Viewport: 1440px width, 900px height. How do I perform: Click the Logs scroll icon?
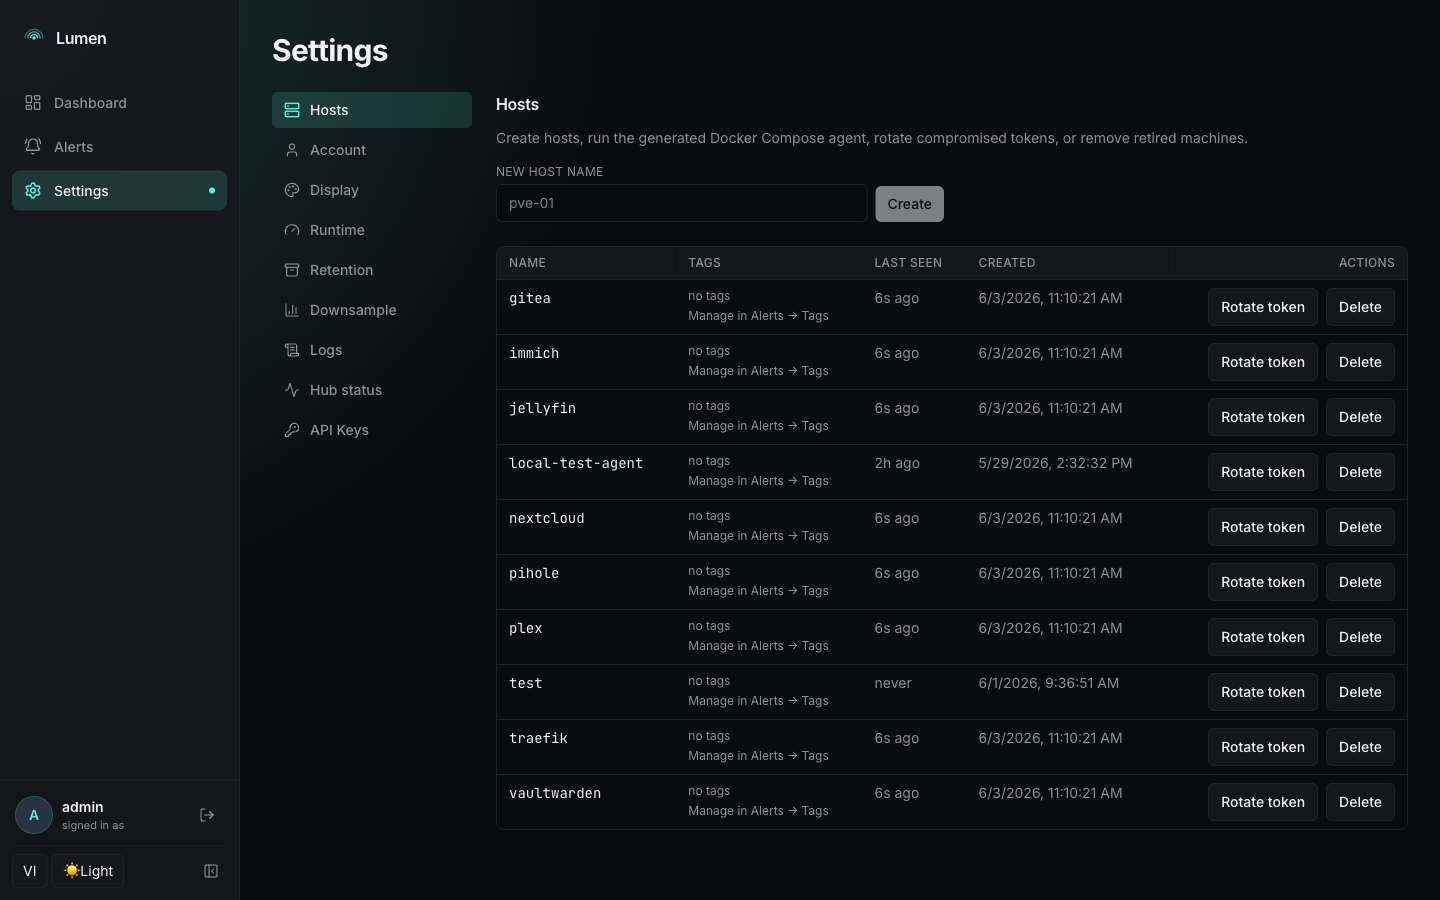coord(292,350)
